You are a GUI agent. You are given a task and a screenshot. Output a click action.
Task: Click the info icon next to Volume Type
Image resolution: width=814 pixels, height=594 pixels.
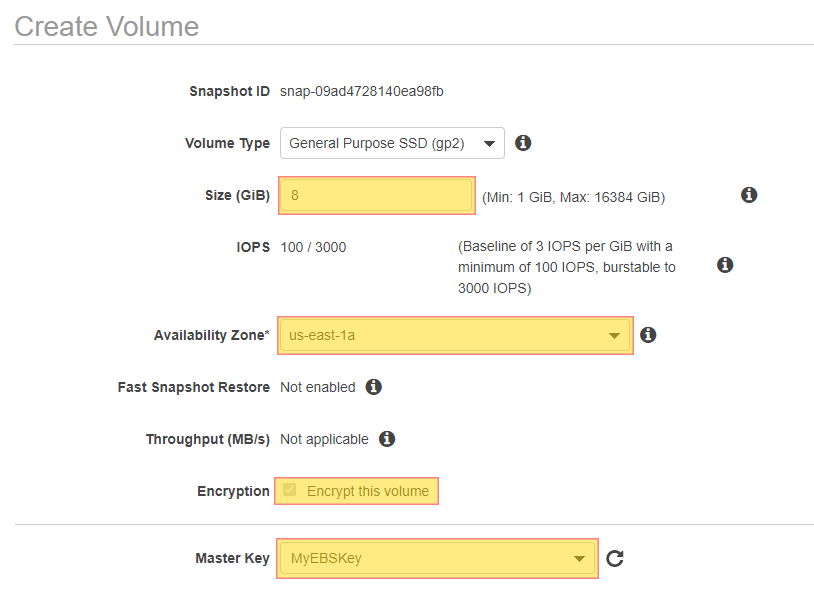coord(523,143)
